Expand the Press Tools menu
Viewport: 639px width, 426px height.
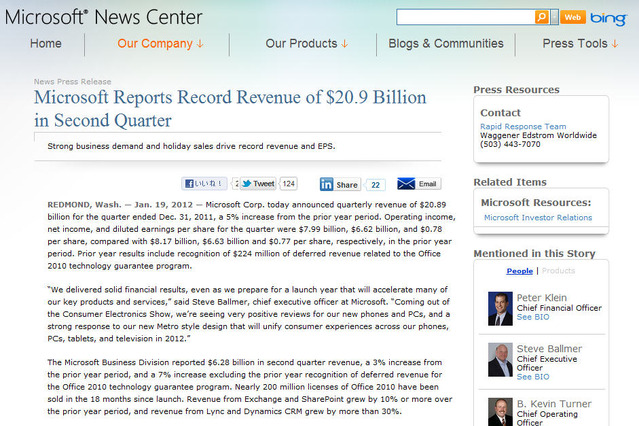580,44
